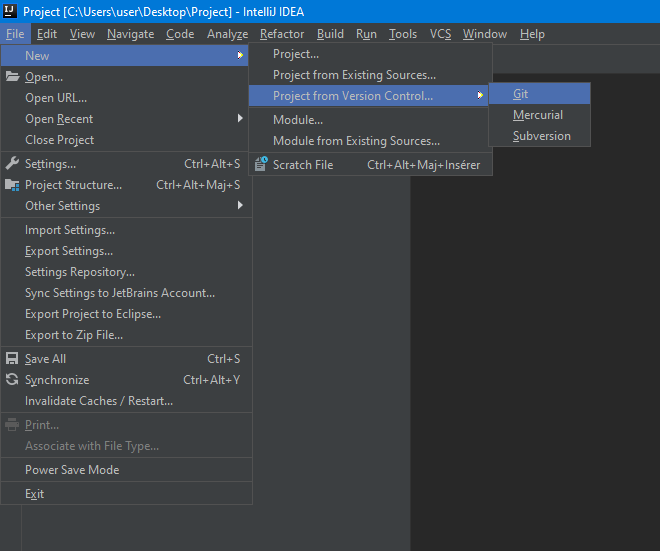Select Mercurial from the version control submenu
The height and width of the screenshot is (551, 660).
pos(539,114)
